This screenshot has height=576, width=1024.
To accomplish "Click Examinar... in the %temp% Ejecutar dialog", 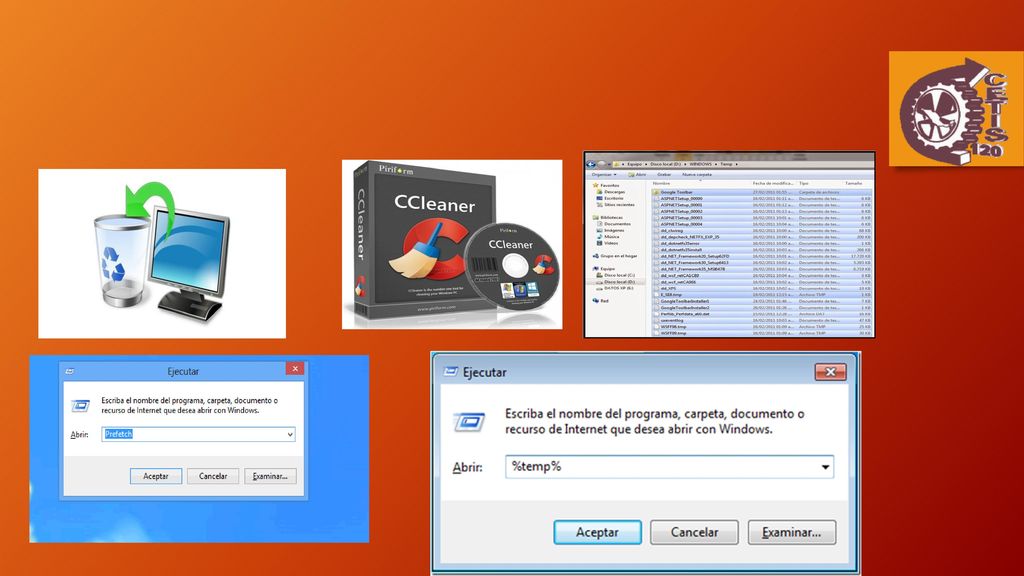I will coord(792,532).
